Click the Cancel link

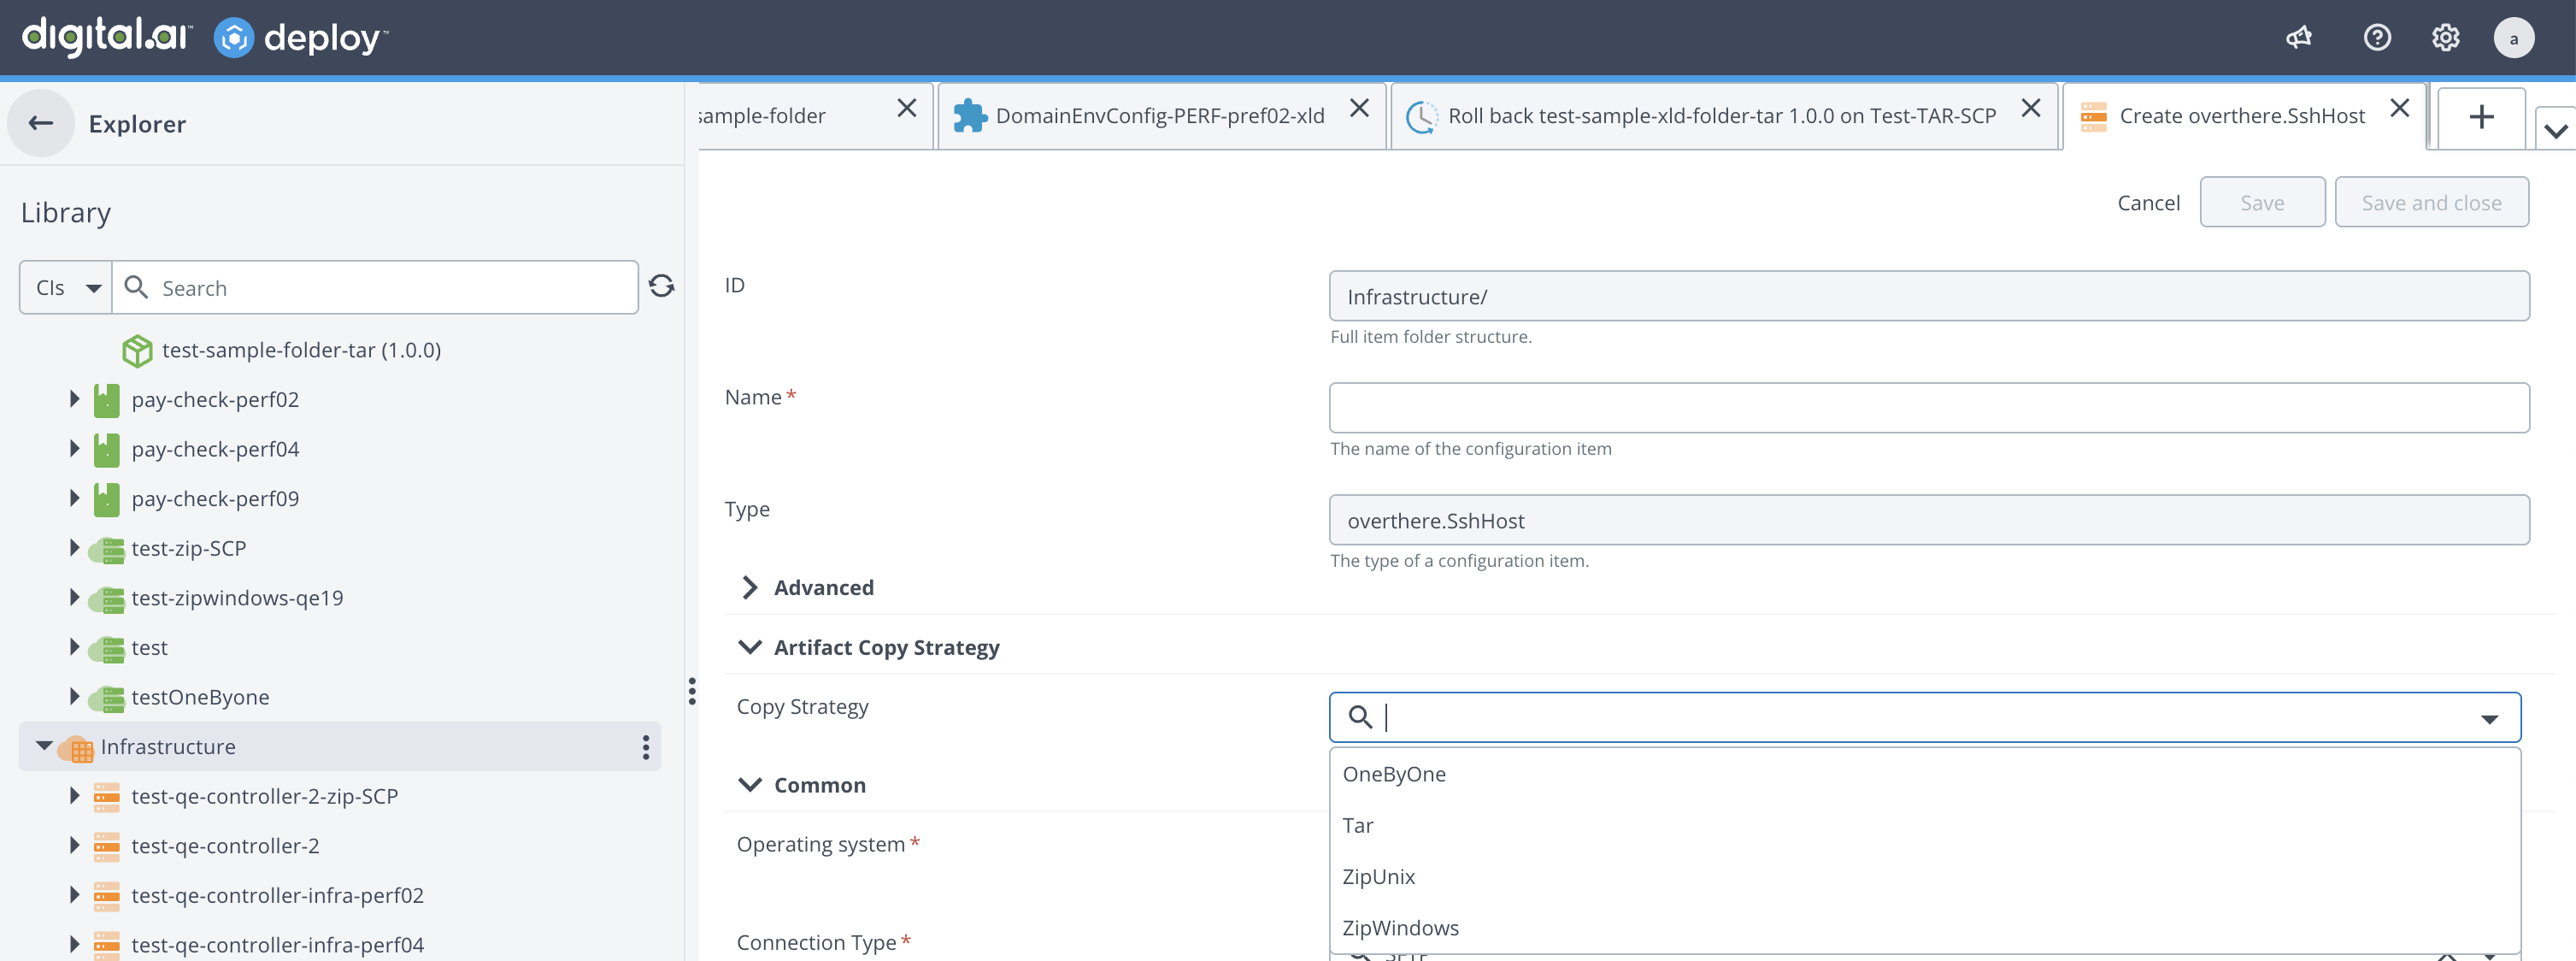(x=2147, y=203)
